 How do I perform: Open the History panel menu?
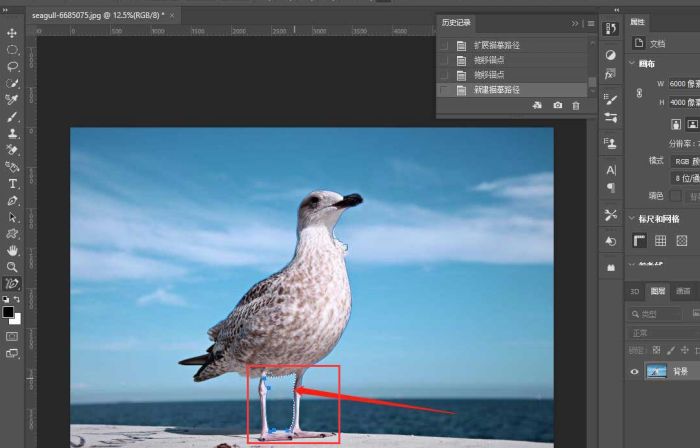tap(590, 23)
